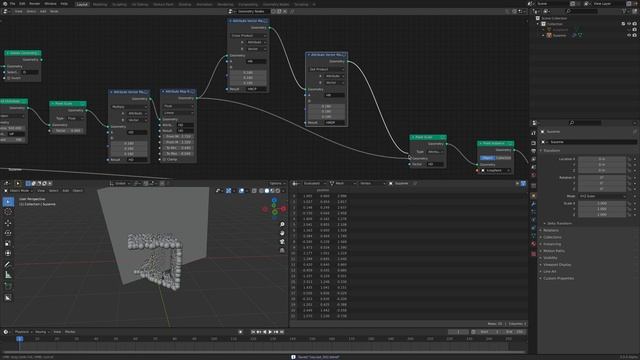
Task: Open the Window menu
Action: [x=50, y=4]
